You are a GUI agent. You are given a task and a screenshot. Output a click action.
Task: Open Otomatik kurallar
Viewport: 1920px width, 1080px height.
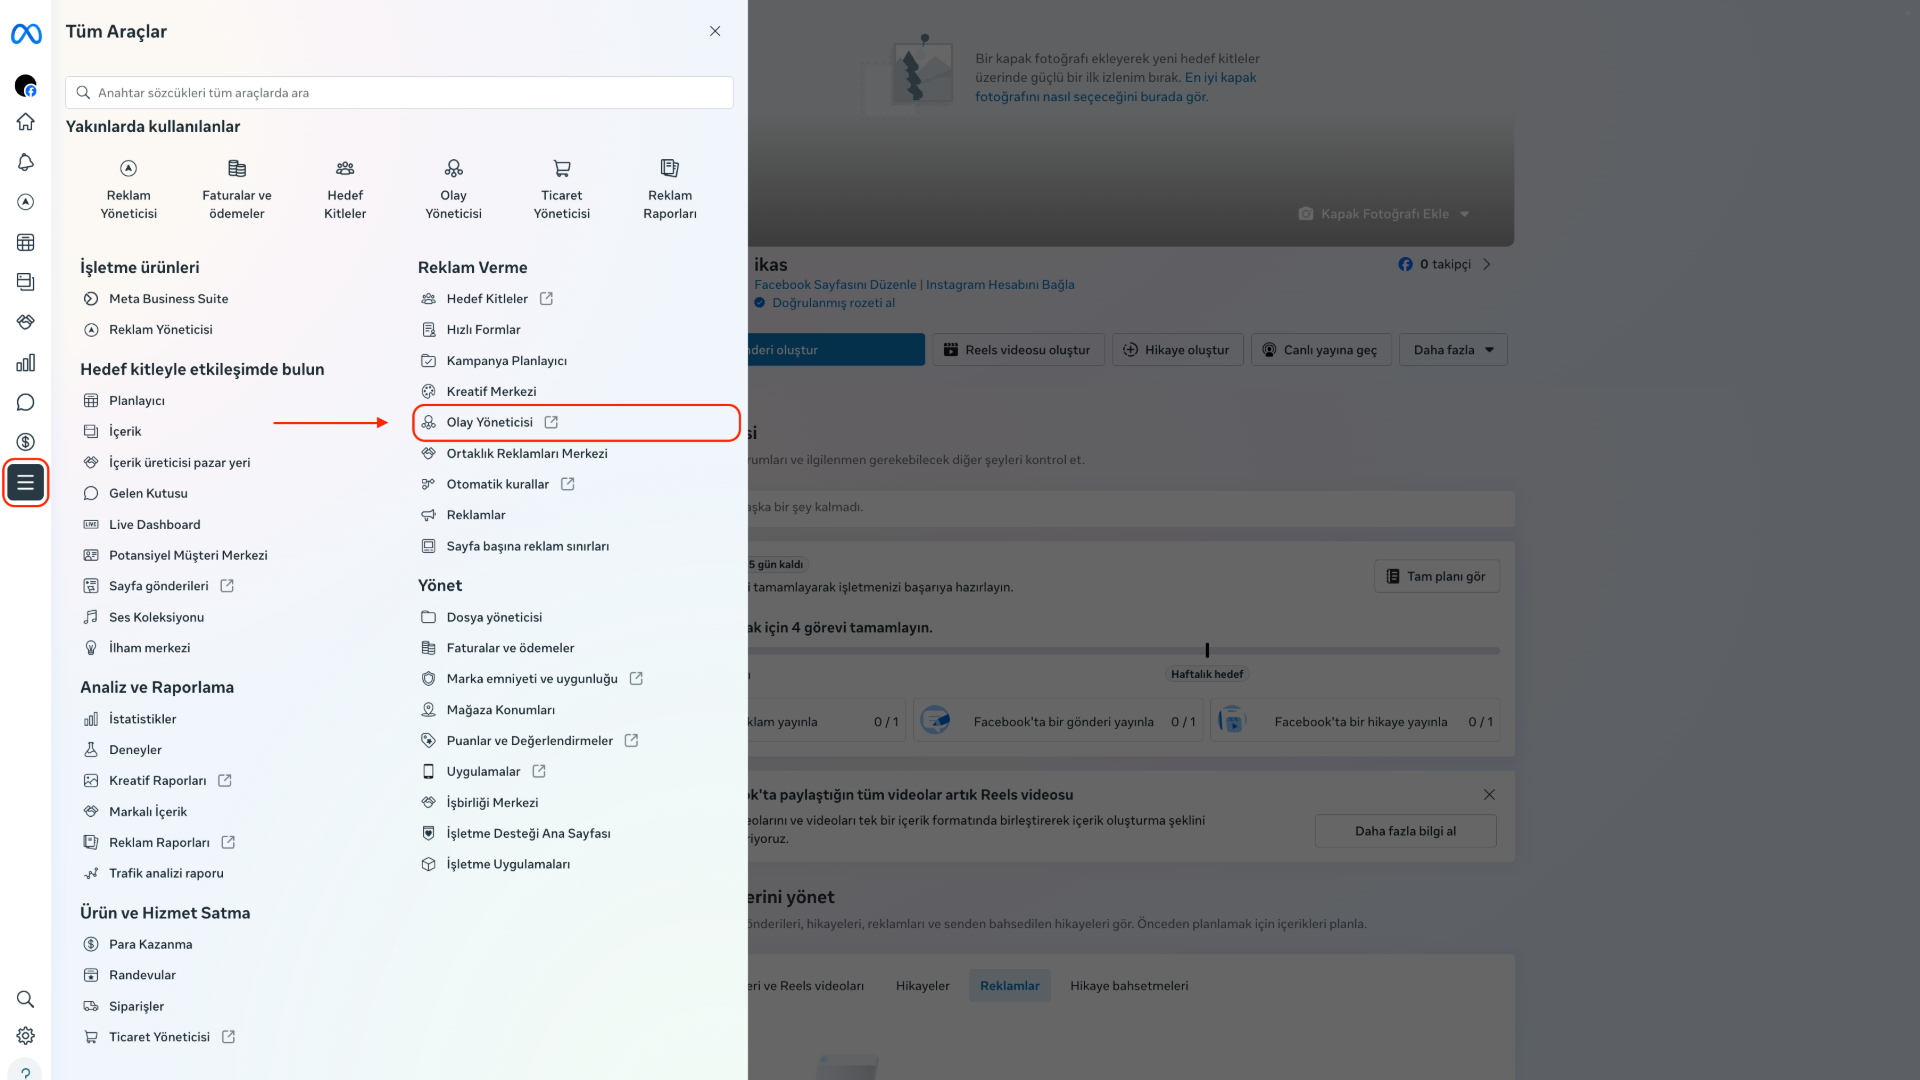(498, 485)
